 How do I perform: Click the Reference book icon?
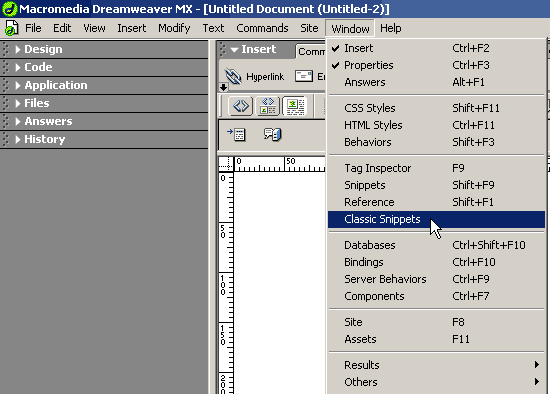pos(273,134)
